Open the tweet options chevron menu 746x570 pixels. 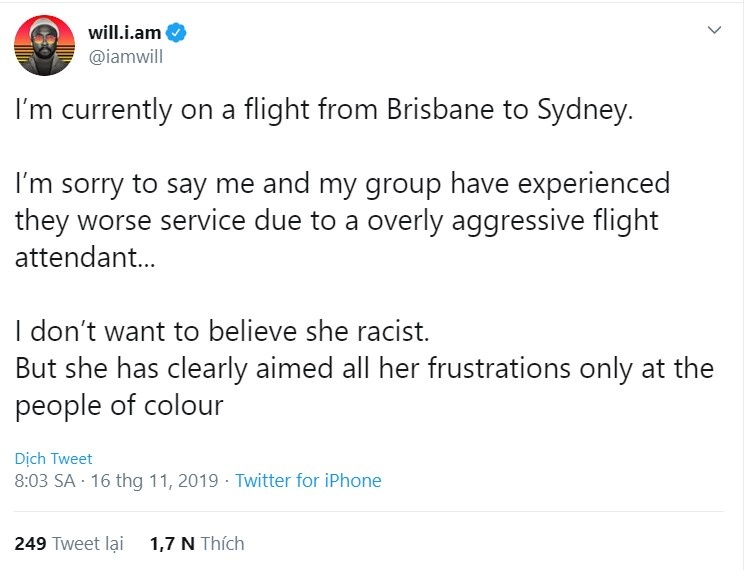point(714,31)
